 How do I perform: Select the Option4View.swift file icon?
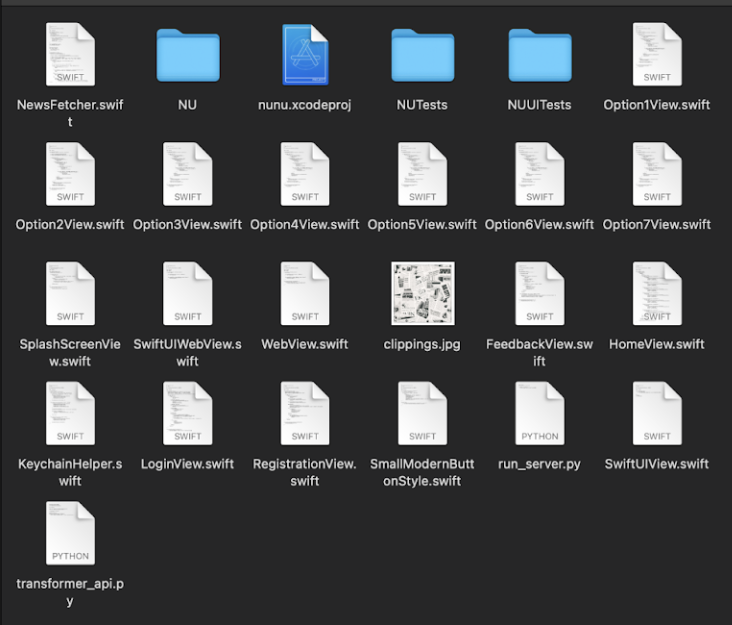(305, 174)
